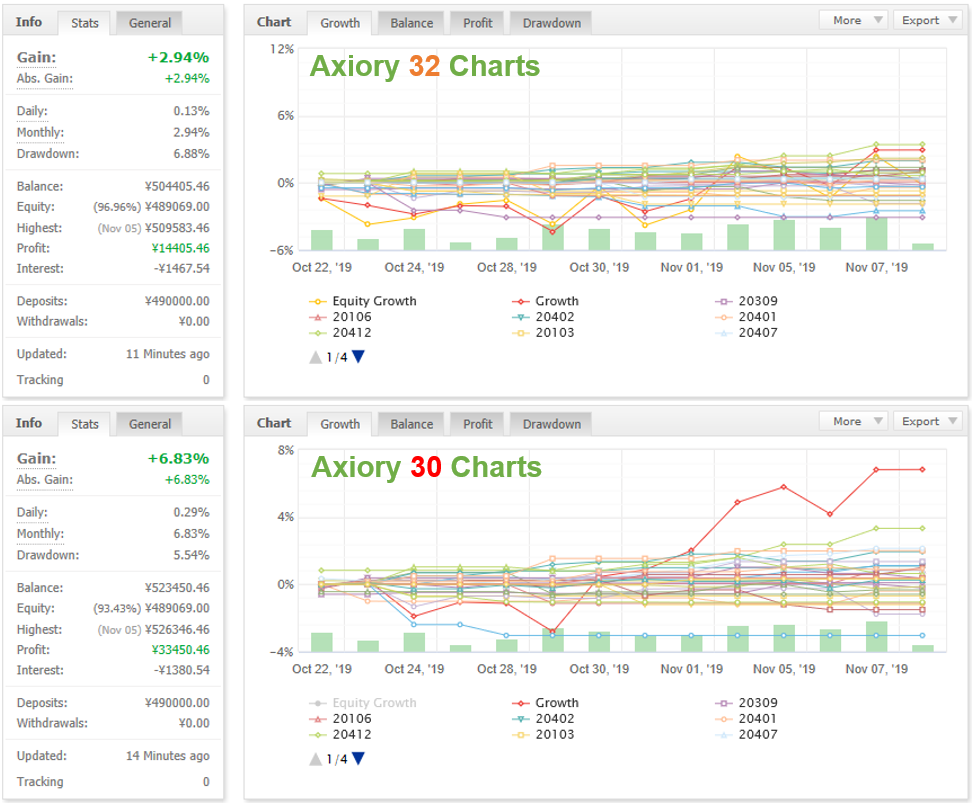Switch to Profit tab in Axiory 30 chart
This screenshot has width=972, height=803.
[477, 424]
